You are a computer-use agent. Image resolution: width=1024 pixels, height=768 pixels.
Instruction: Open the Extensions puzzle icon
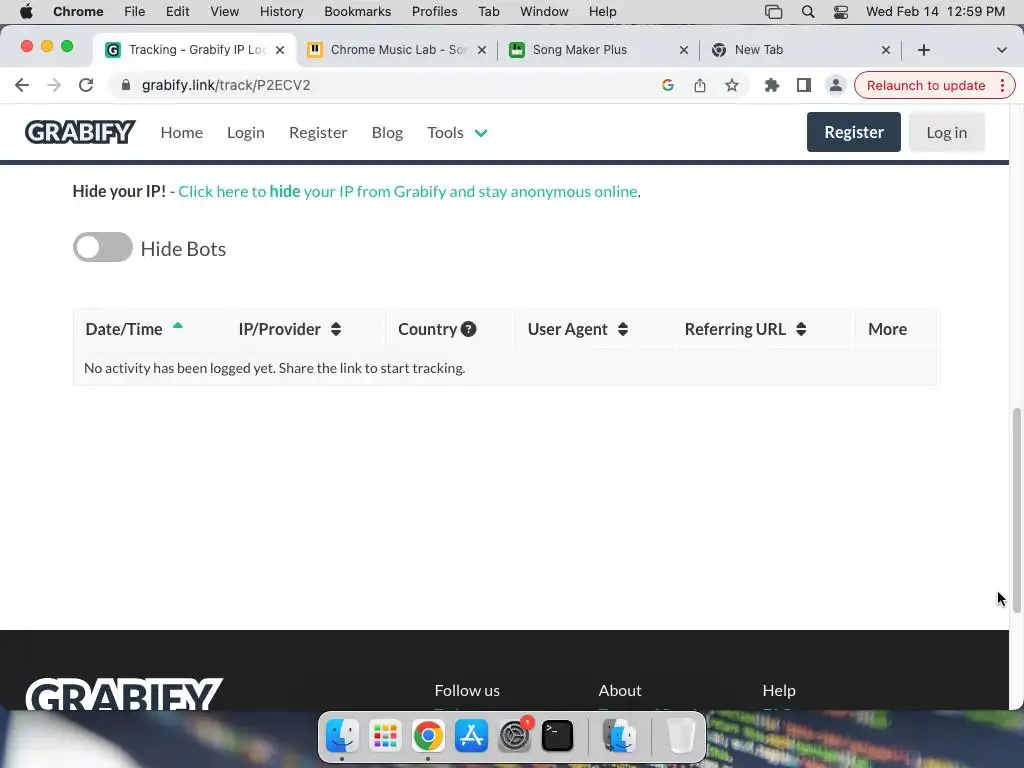pos(771,85)
